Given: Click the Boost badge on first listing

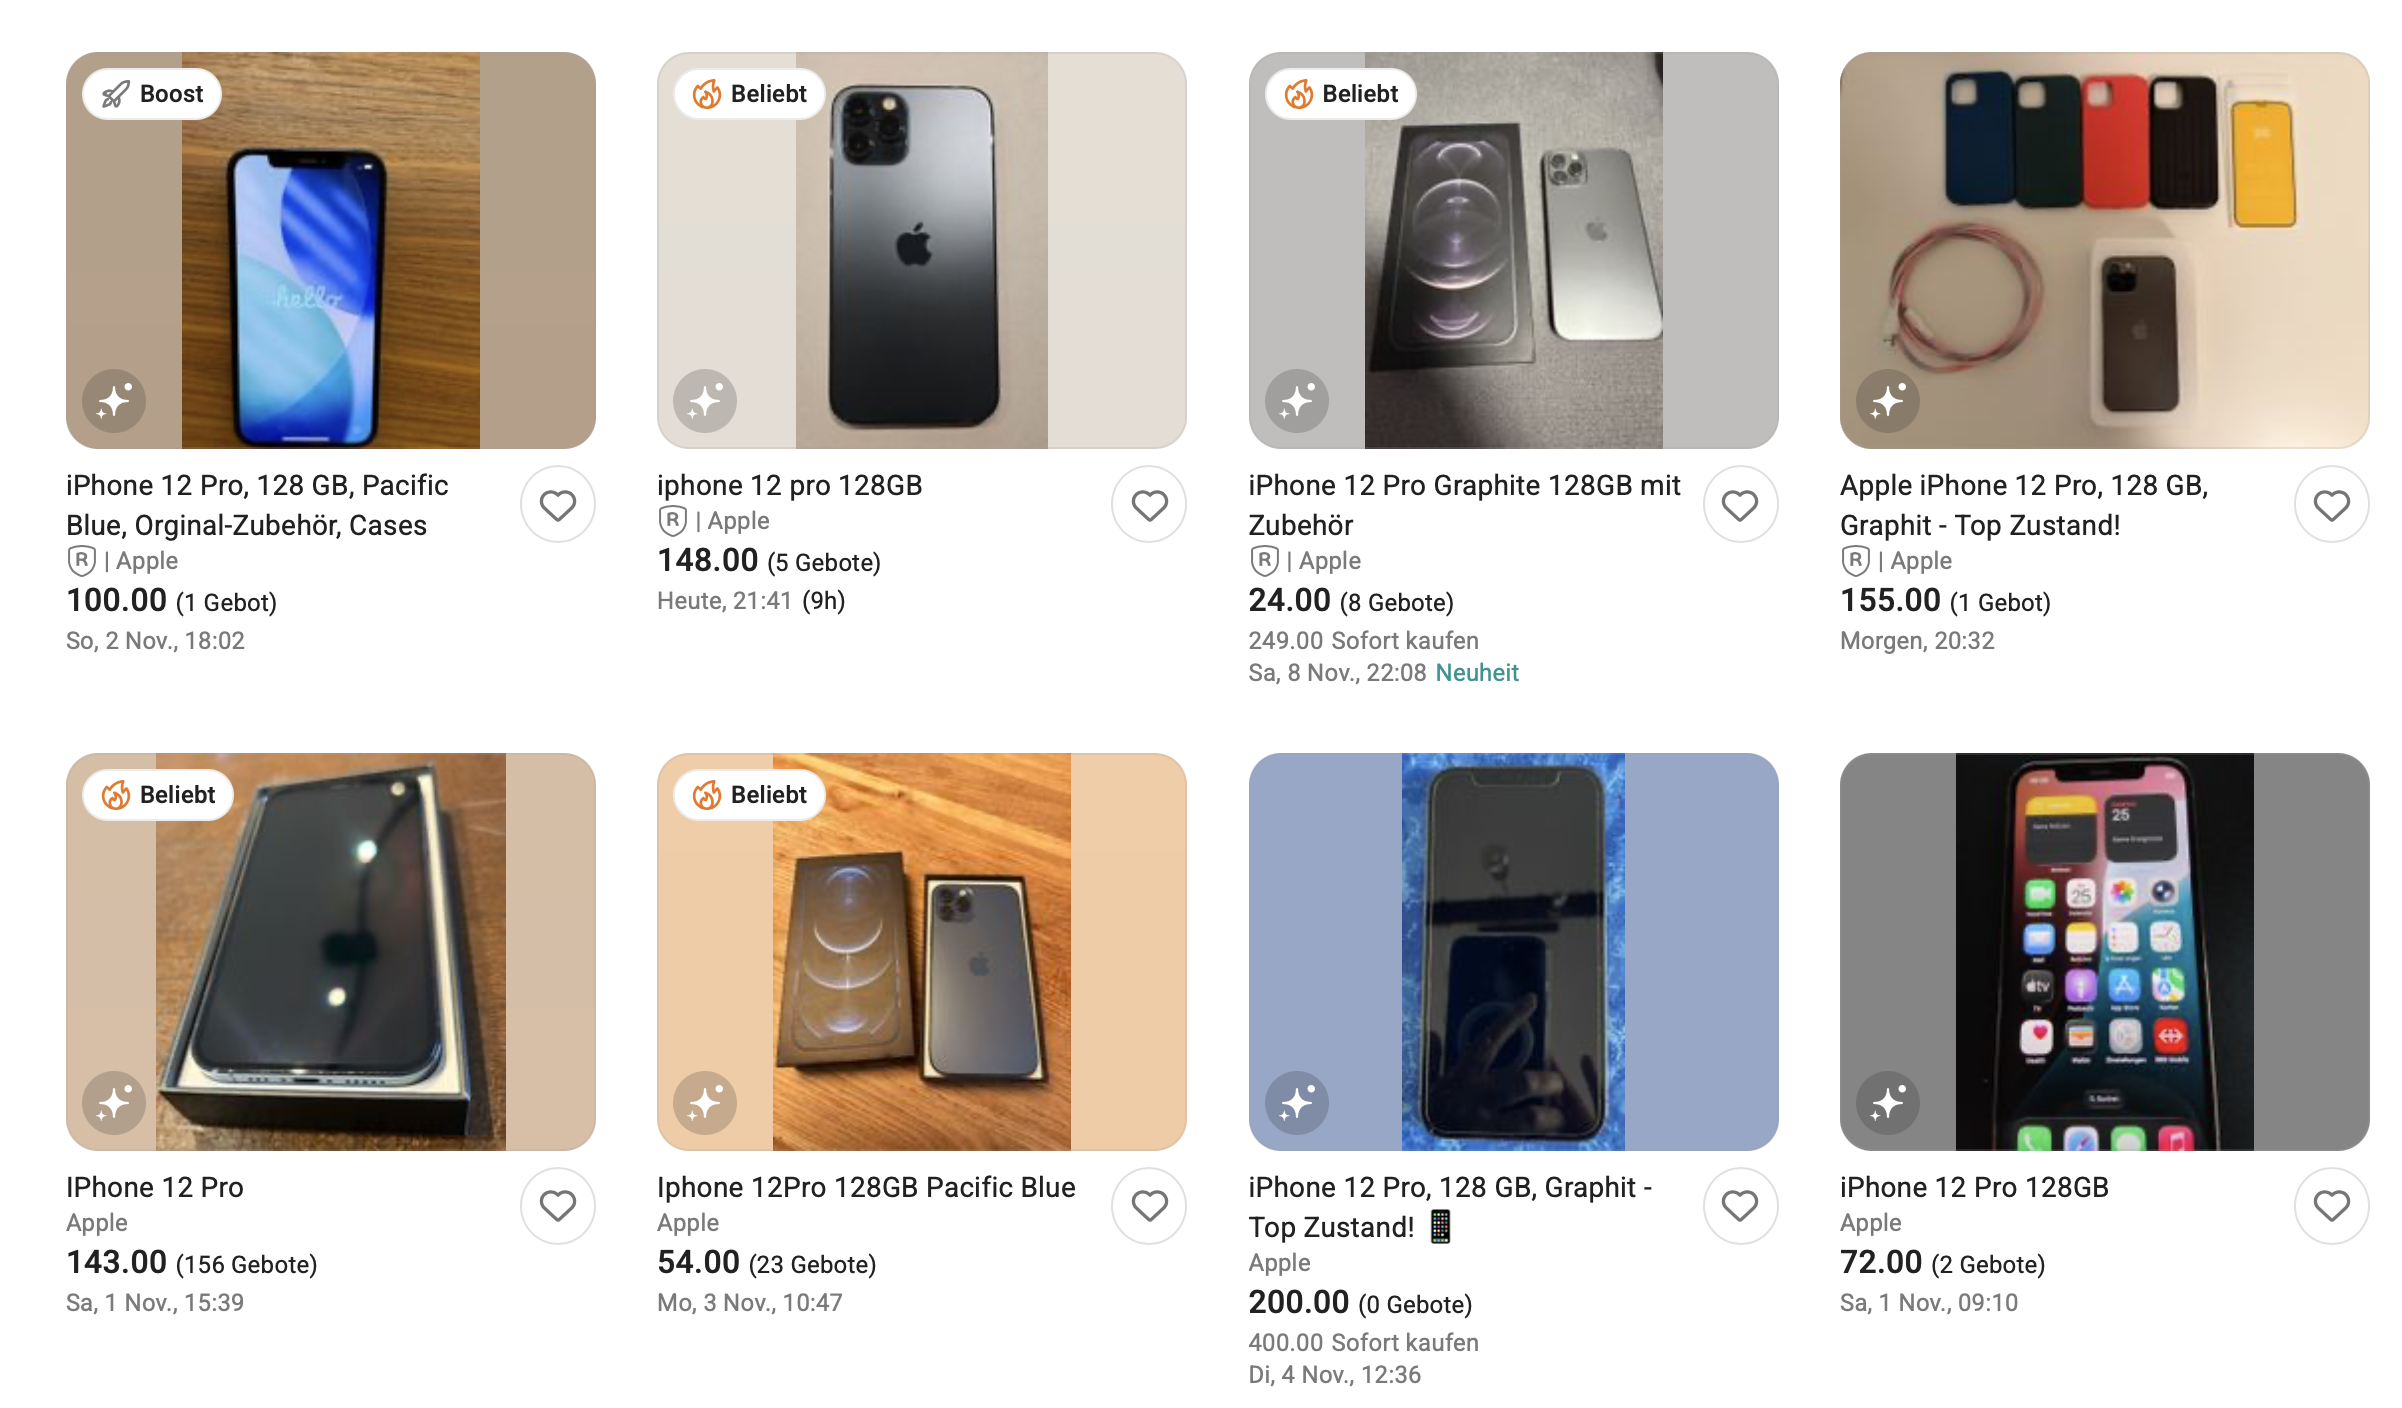Looking at the screenshot, I should click(x=152, y=94).
